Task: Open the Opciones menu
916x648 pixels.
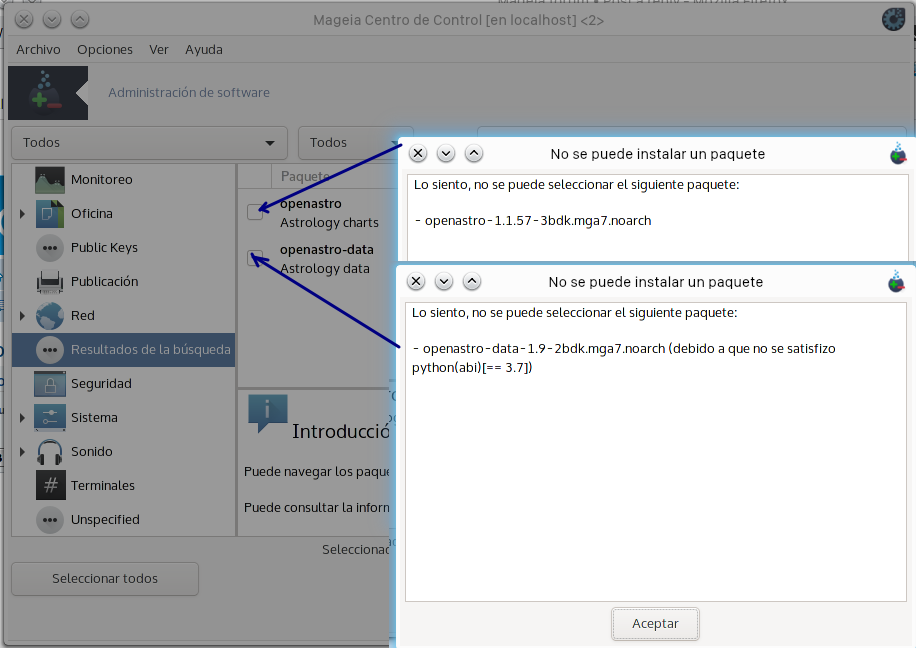Action: (x=105, y=50)
